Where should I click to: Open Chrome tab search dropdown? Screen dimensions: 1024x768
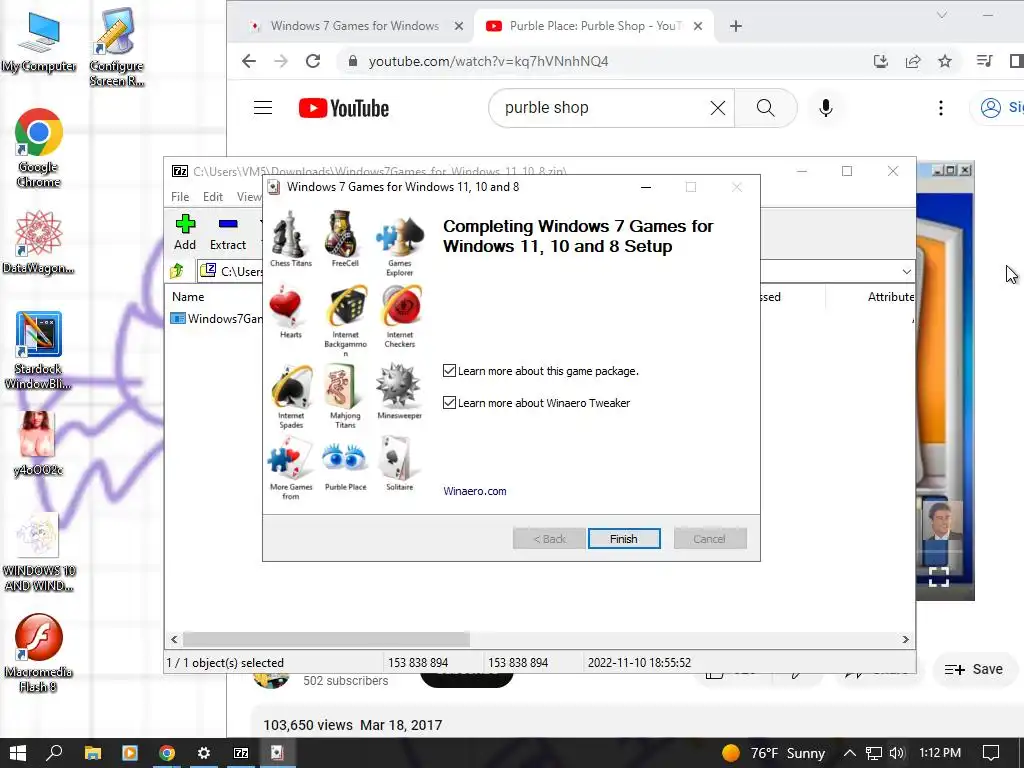[x=941, y=15]
